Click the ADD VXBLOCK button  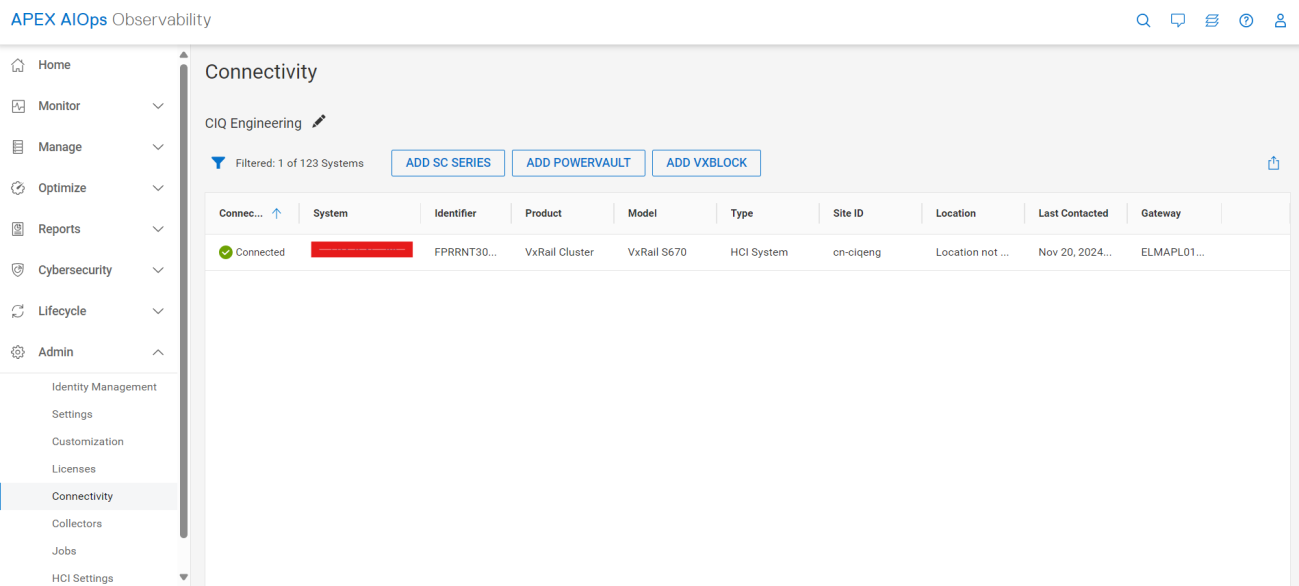point(706,163)
